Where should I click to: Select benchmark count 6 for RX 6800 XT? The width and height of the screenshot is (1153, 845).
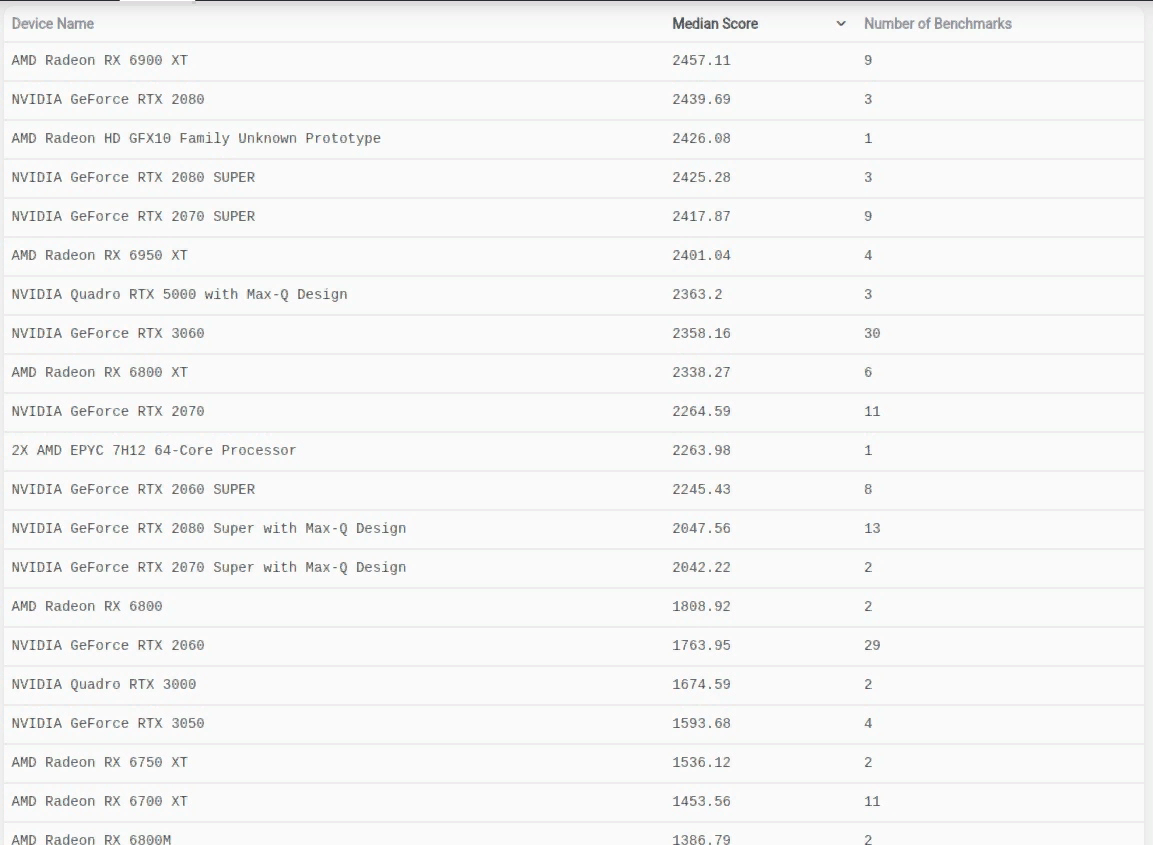(x=868, y=372)
